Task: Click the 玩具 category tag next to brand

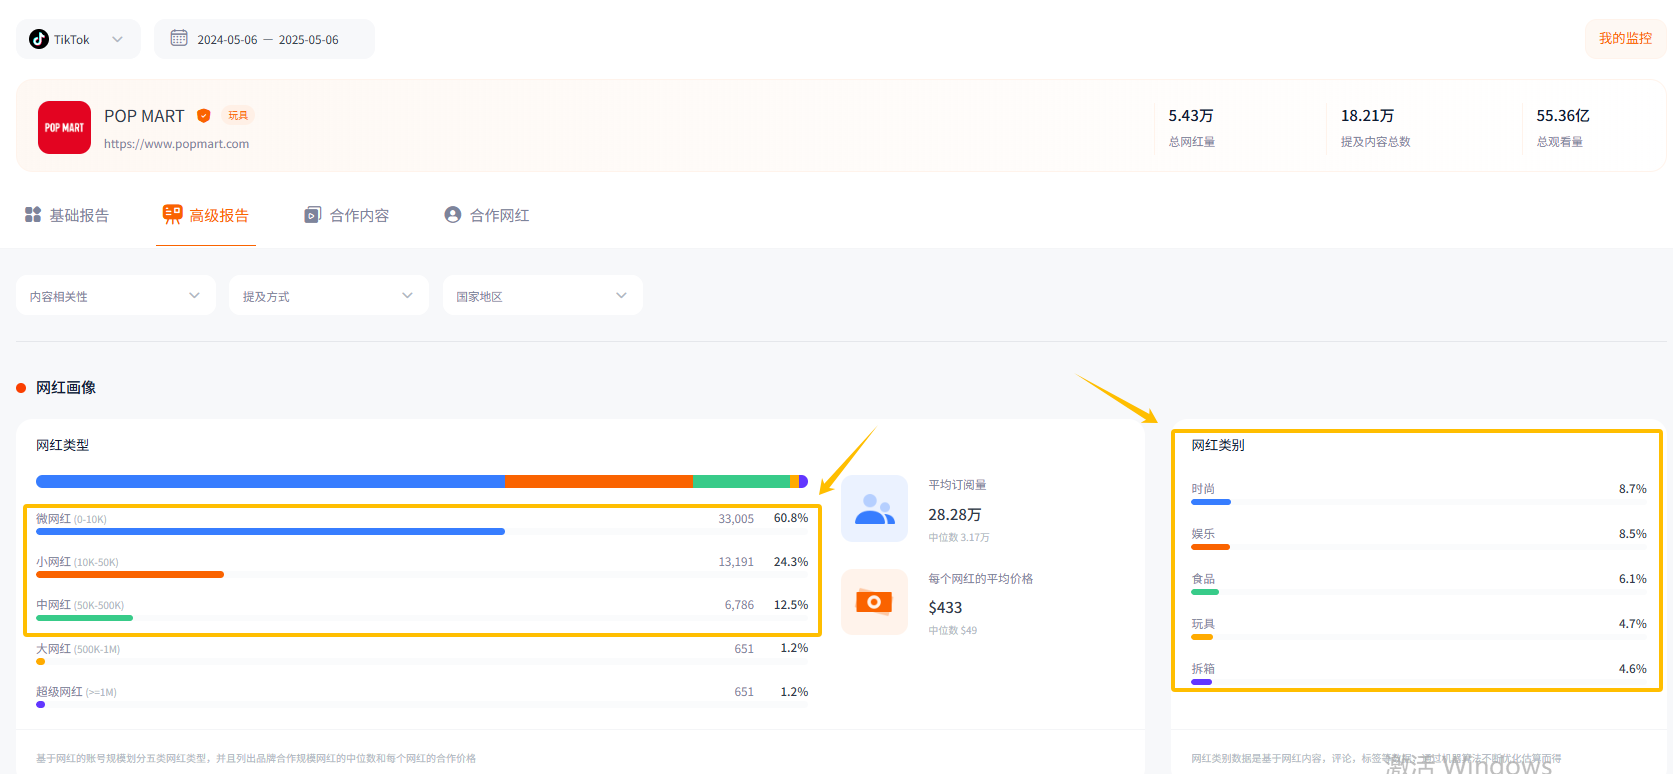Action: point(238,116)
